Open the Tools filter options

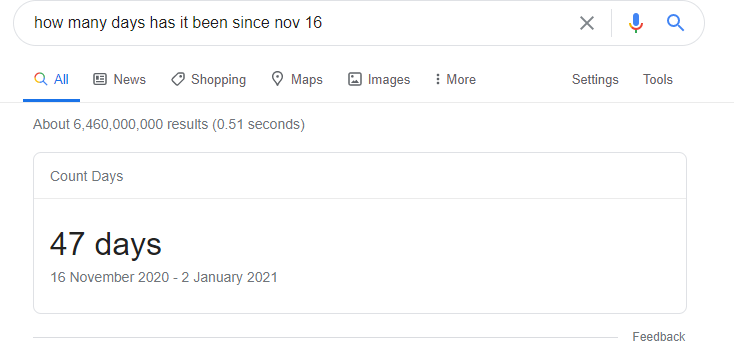click(658, 80)
